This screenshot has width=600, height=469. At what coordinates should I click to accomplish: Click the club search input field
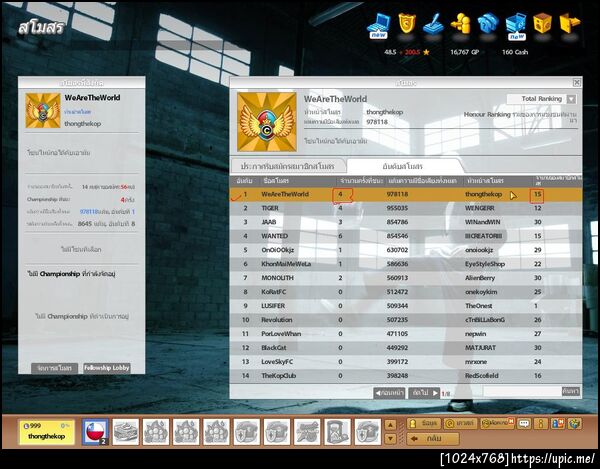522,391
